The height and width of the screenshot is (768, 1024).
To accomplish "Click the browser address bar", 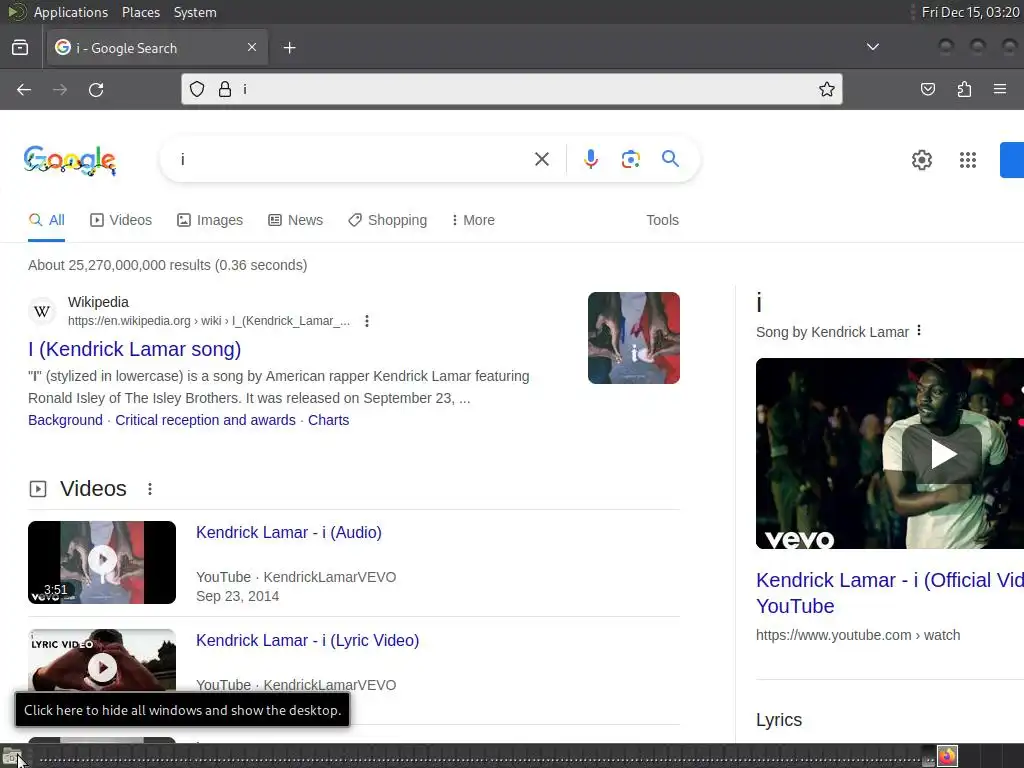I will click(511, 89).
